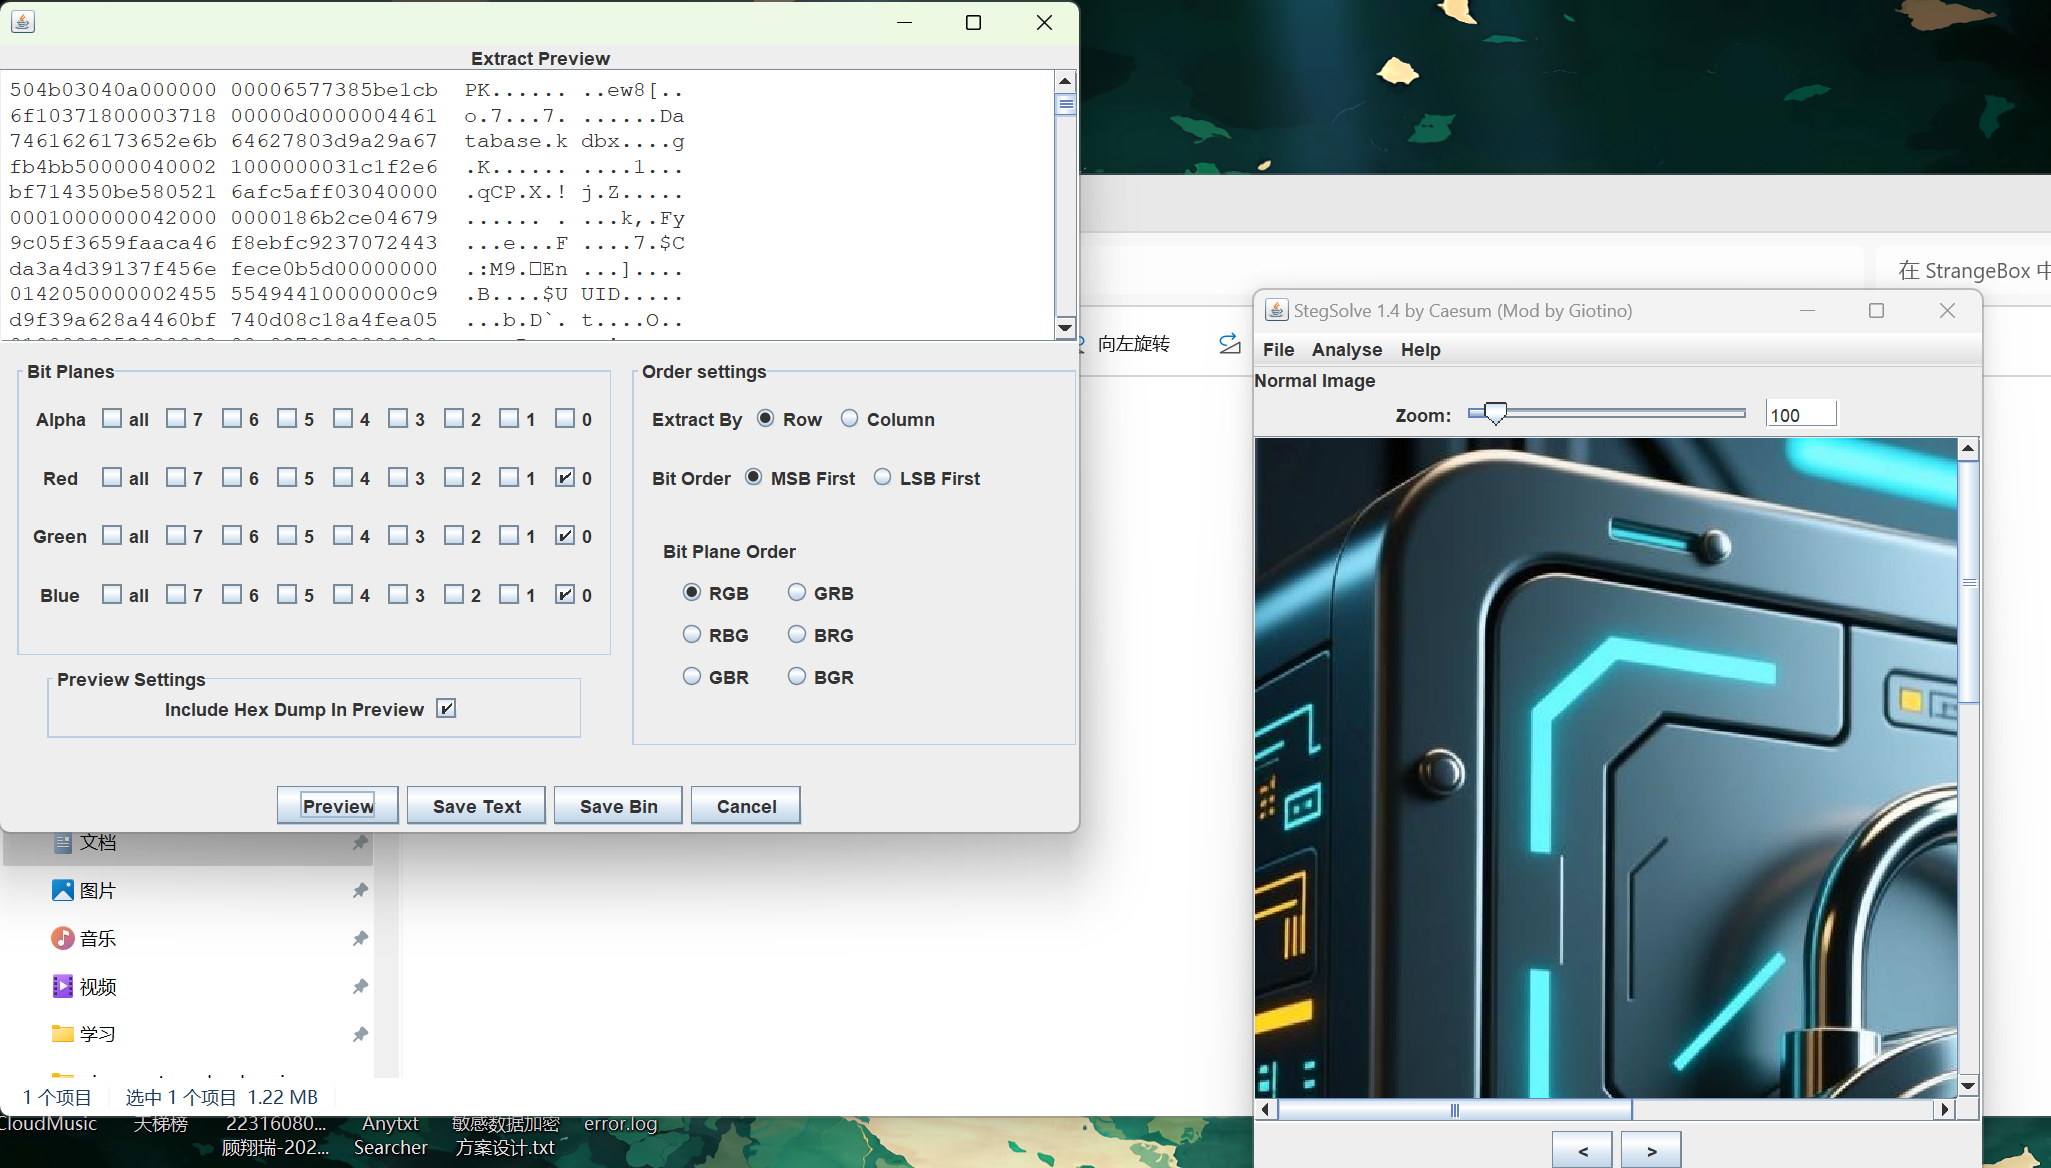Choose Column extract mode
Image resolution: width=2051 pixels, height=1168 pixels.
pos(849,418)
